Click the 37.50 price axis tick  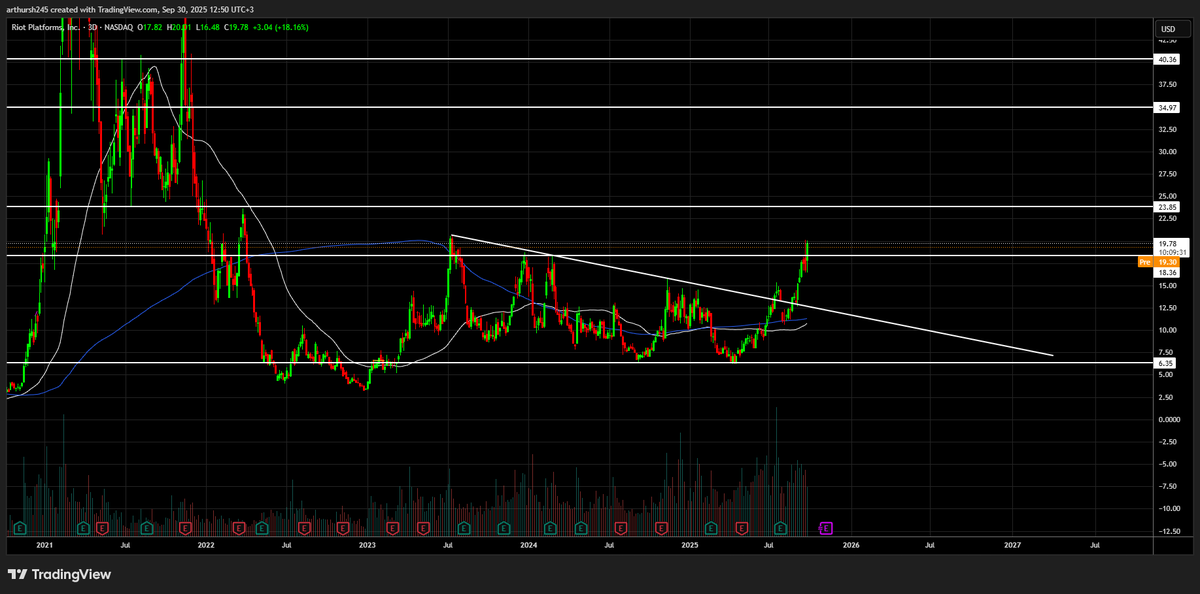pyautogui.click(x=1167, y=85)
